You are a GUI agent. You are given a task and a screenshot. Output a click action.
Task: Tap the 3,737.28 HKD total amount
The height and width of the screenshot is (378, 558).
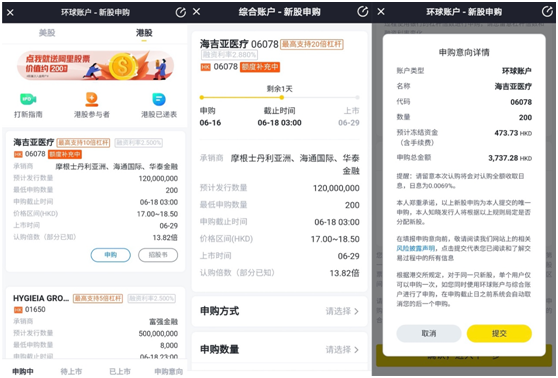pyautogui.click(x=510, y=158)
